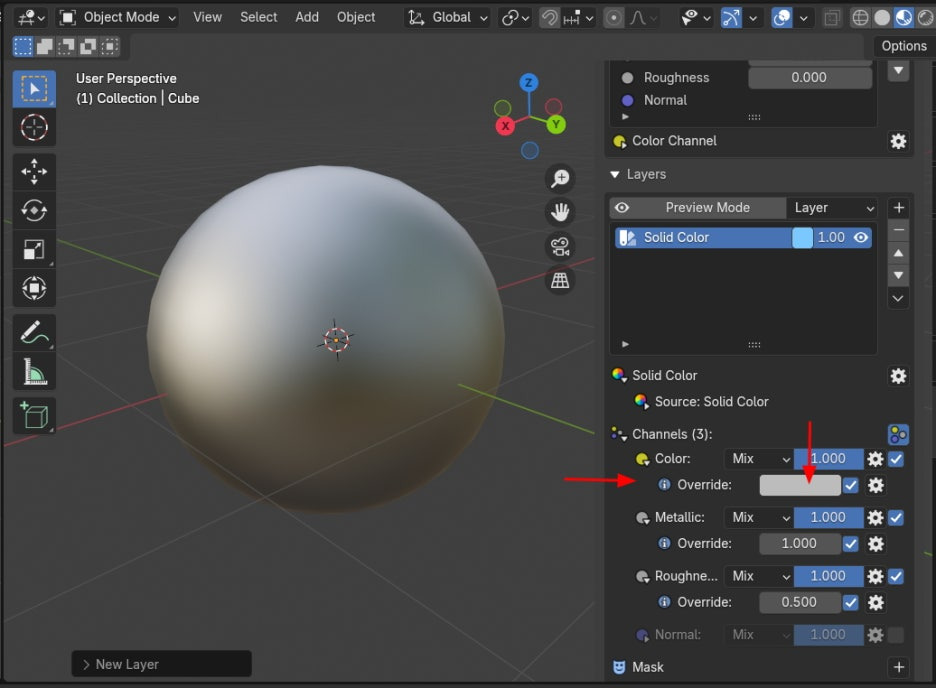Select the Select Box tool
Viewport: 936px width, 688px height.
[x=34, y=89]
